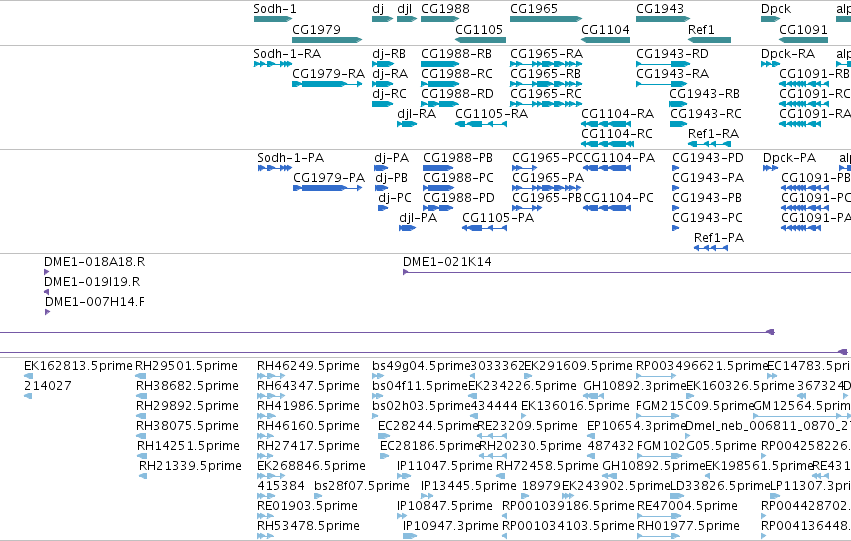The height and width of the screenshot is (541, 851).
Task: Select the DME1-021K14 BAC start marker
Action: pyautogui.click(x=405, y=272)
